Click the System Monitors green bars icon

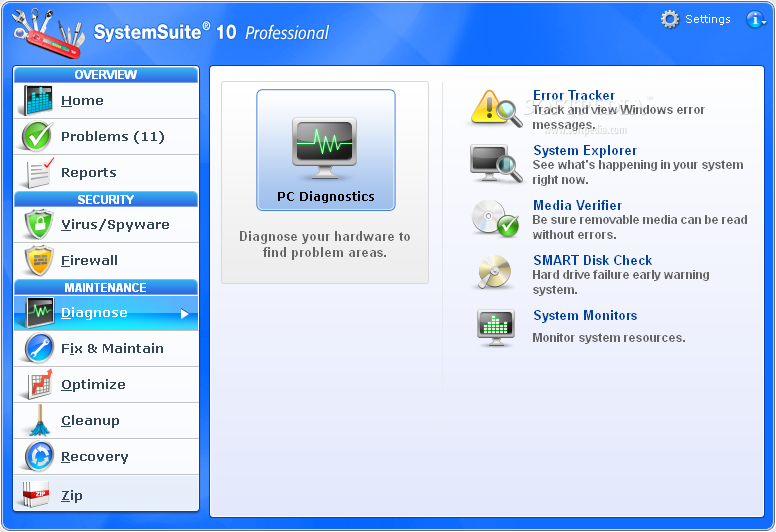pyautogui.click(x=496, y=327)
